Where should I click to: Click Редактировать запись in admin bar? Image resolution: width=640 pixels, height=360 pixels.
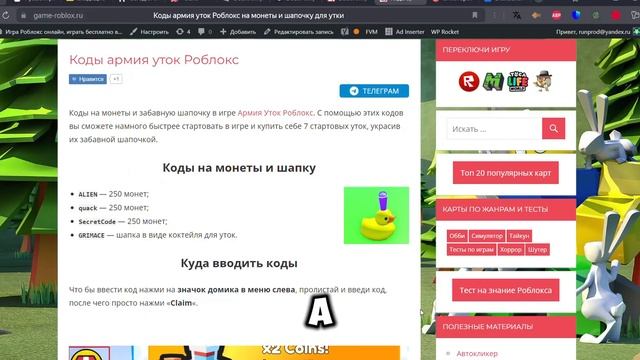click(x=299, y=31)
